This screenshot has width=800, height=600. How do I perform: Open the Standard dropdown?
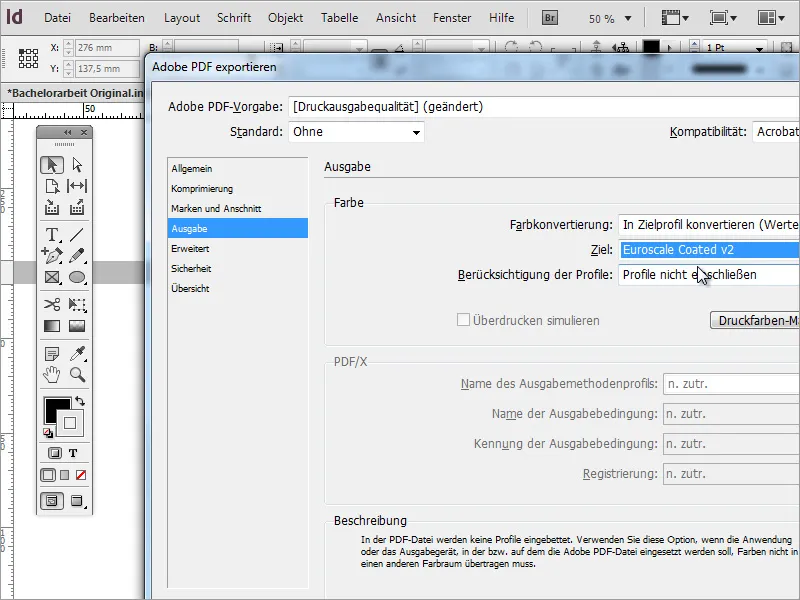pyautogui.click(x=356, y=132)
